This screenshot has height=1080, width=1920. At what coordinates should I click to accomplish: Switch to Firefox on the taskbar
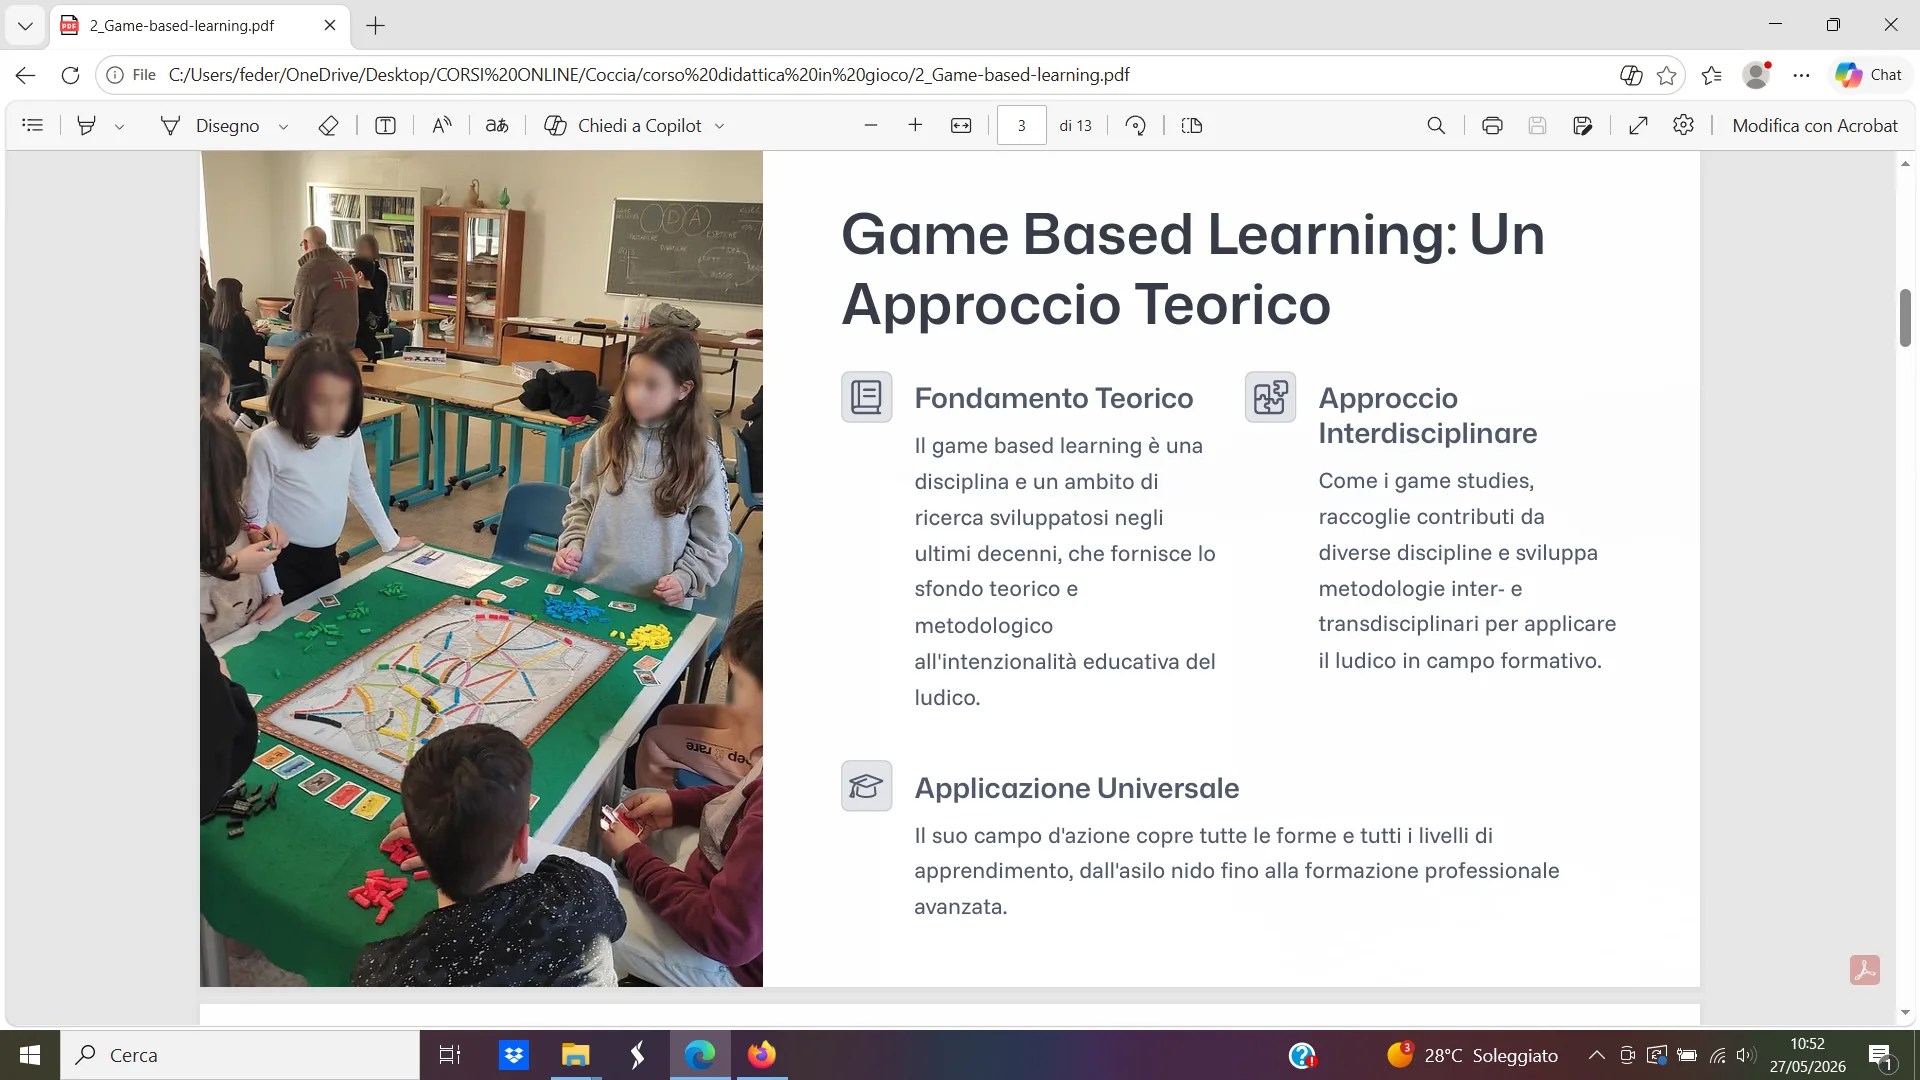762,1055
